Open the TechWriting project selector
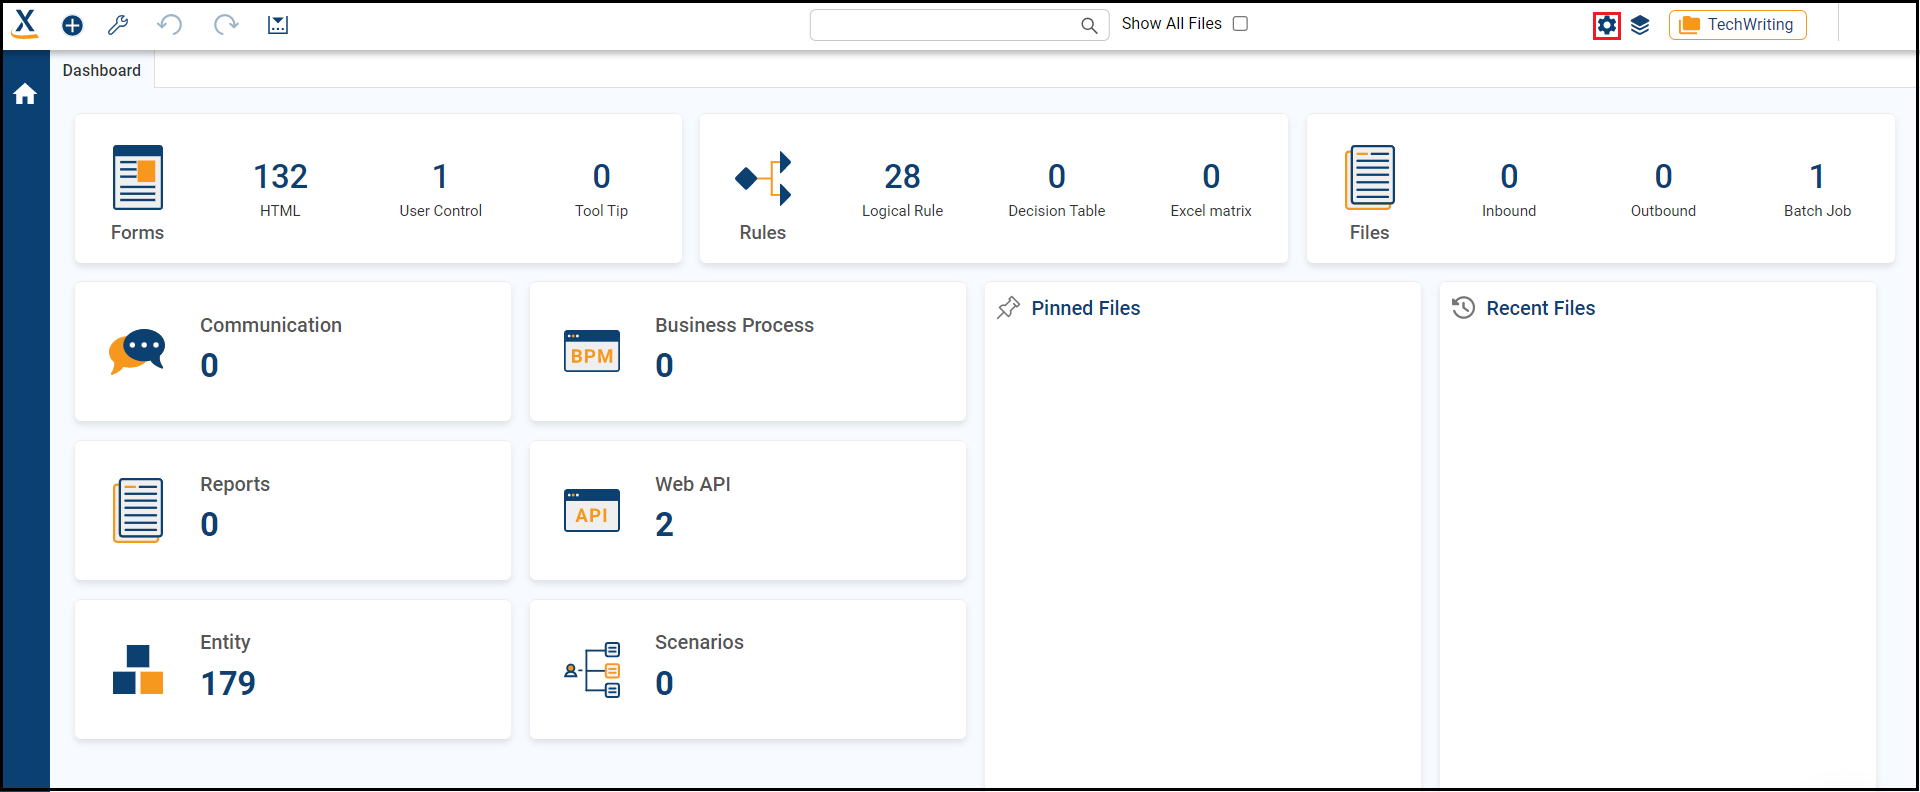The height and width of the screenshot is (792, 1920). (x=1737, y=25)
